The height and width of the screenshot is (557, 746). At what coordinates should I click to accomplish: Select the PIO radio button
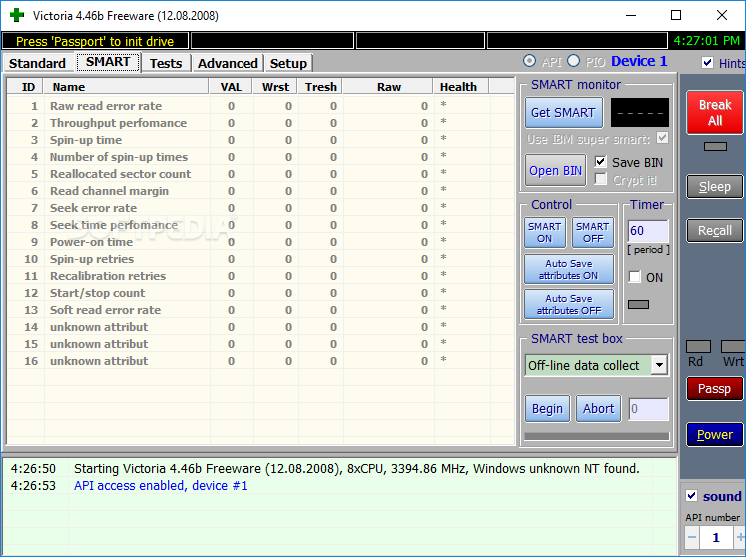click(x=574, y=61)
